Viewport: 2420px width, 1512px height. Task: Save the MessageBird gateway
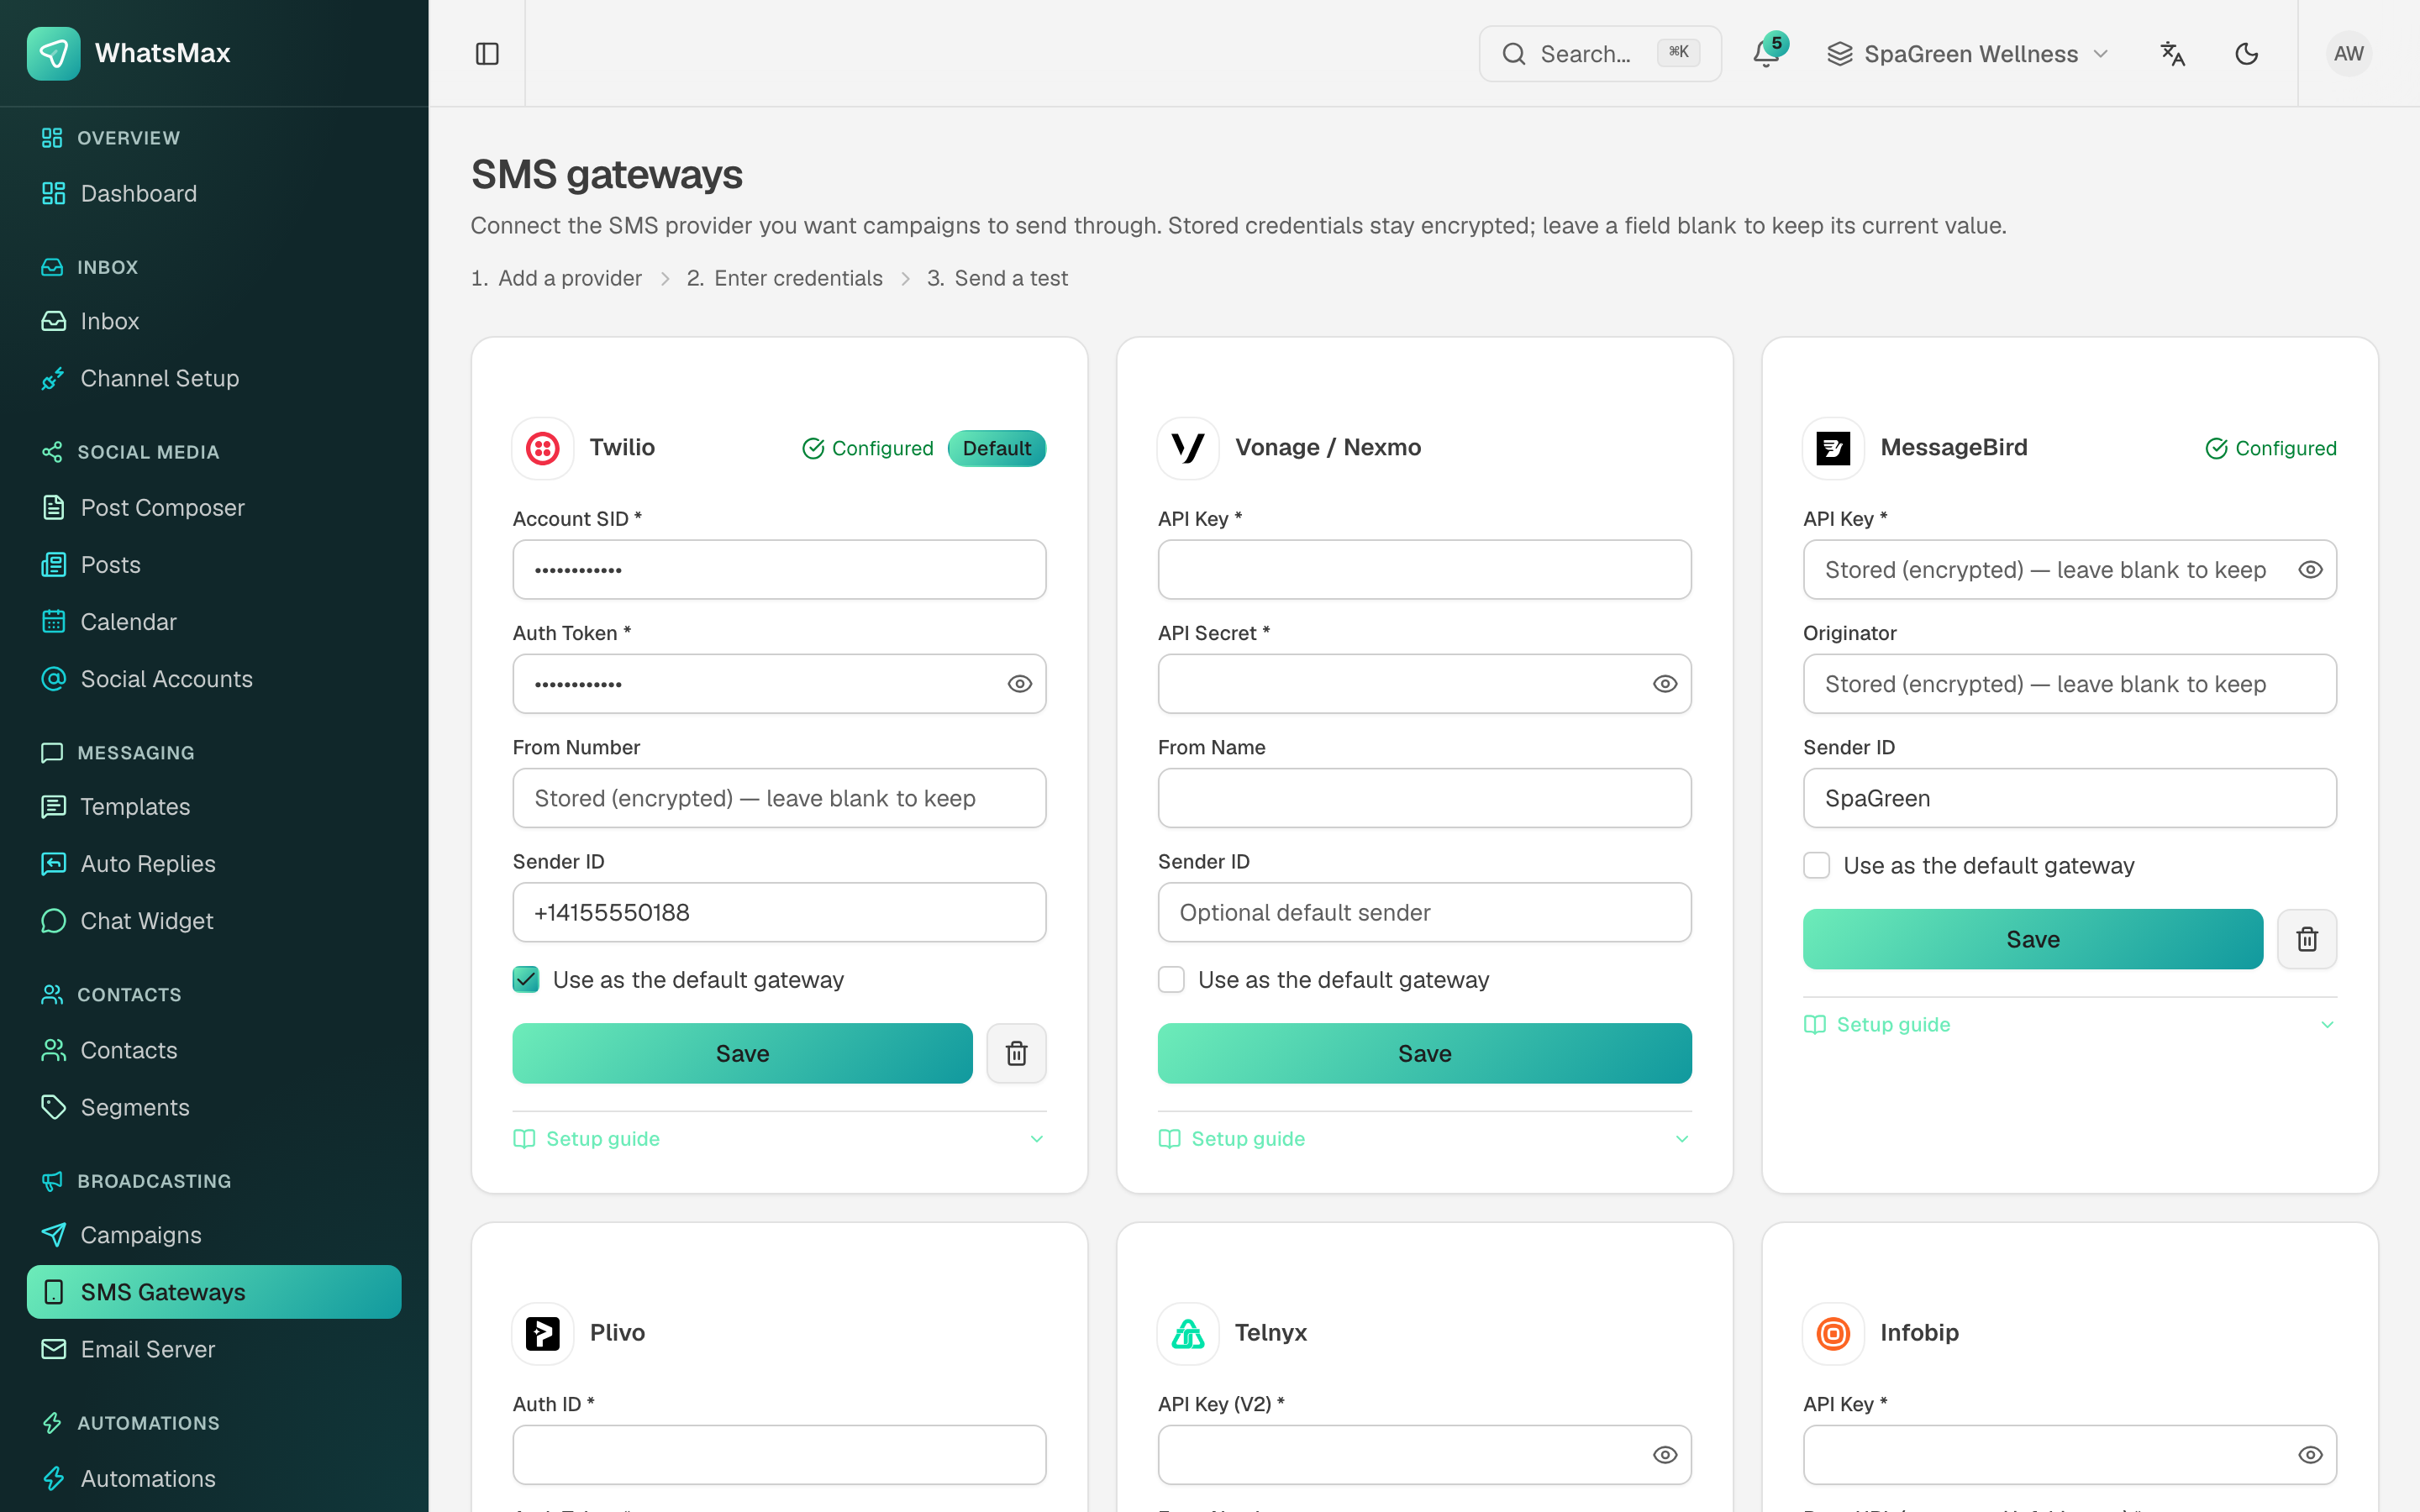[2032, 939]
